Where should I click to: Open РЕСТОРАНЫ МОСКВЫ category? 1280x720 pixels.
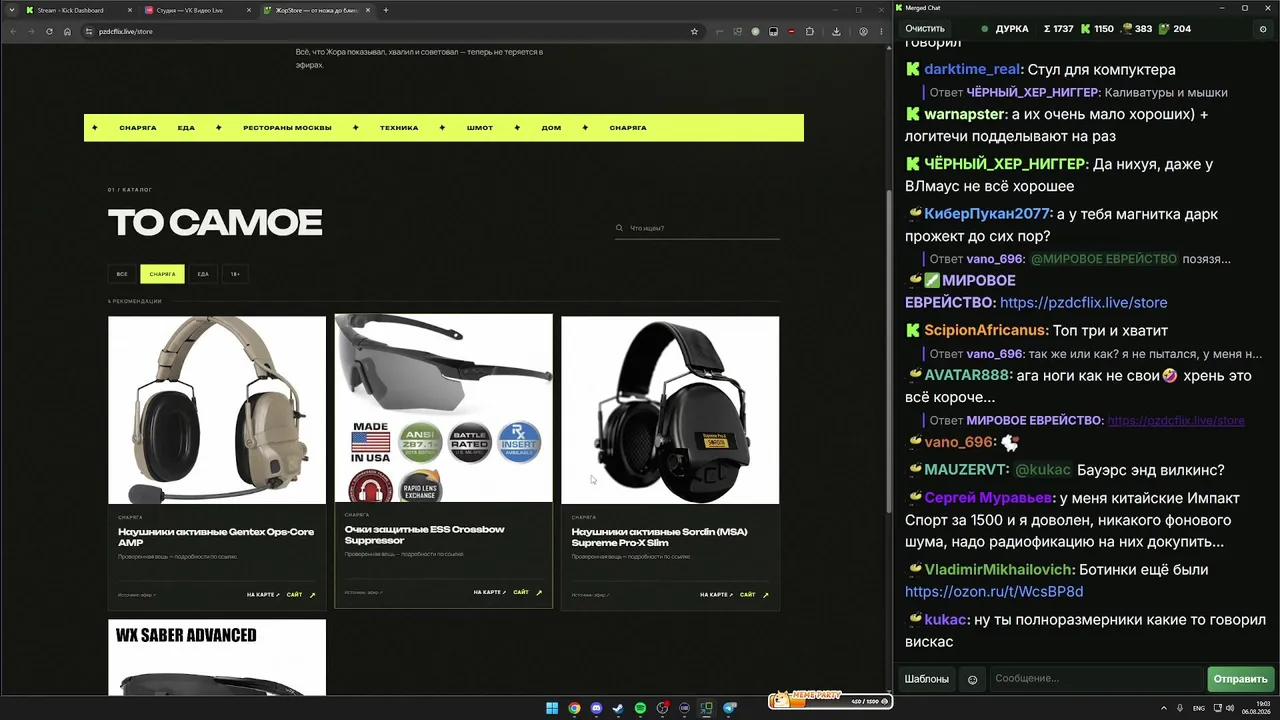[x=287, y=128]
